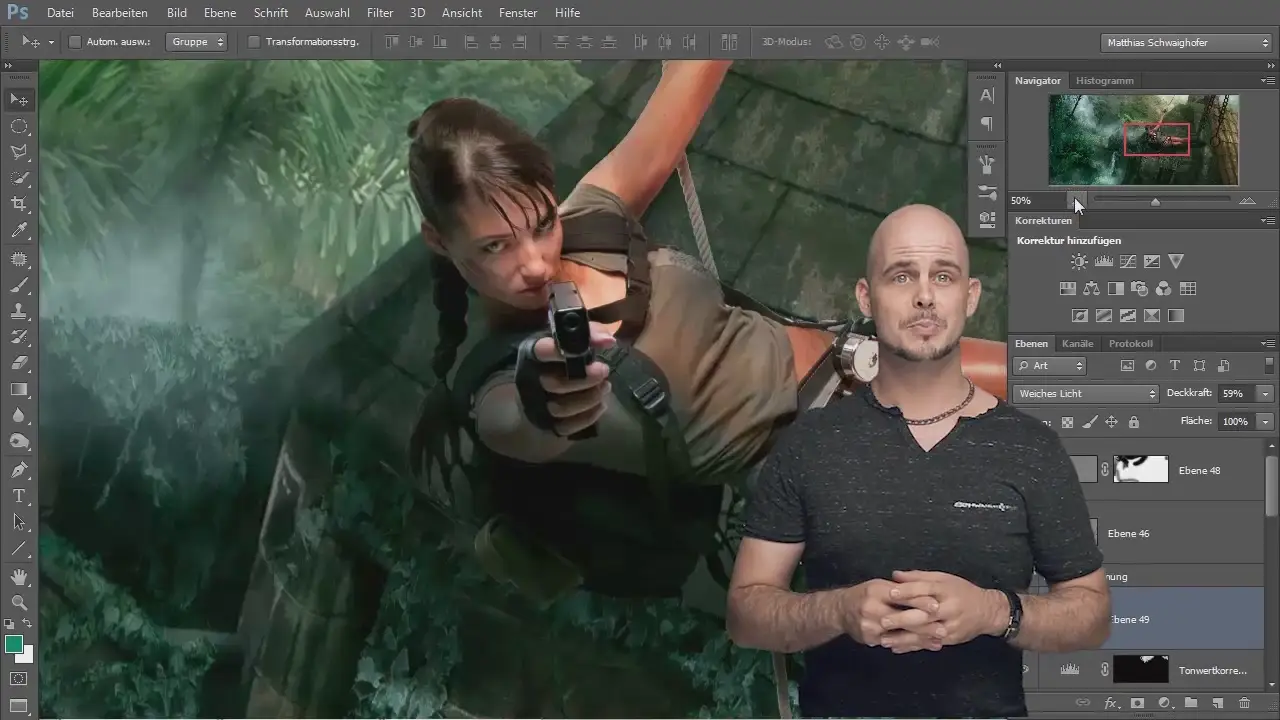
Task: Open the tool preset picker arrow
Action: 51,42
